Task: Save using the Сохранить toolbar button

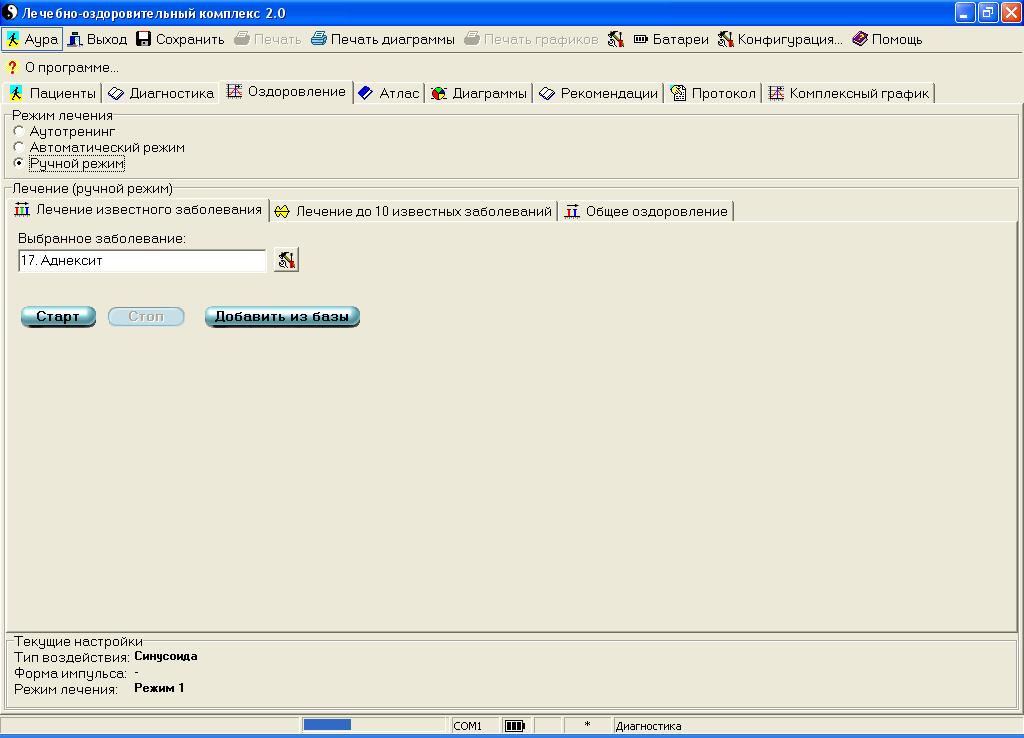Action: point(180,40)
